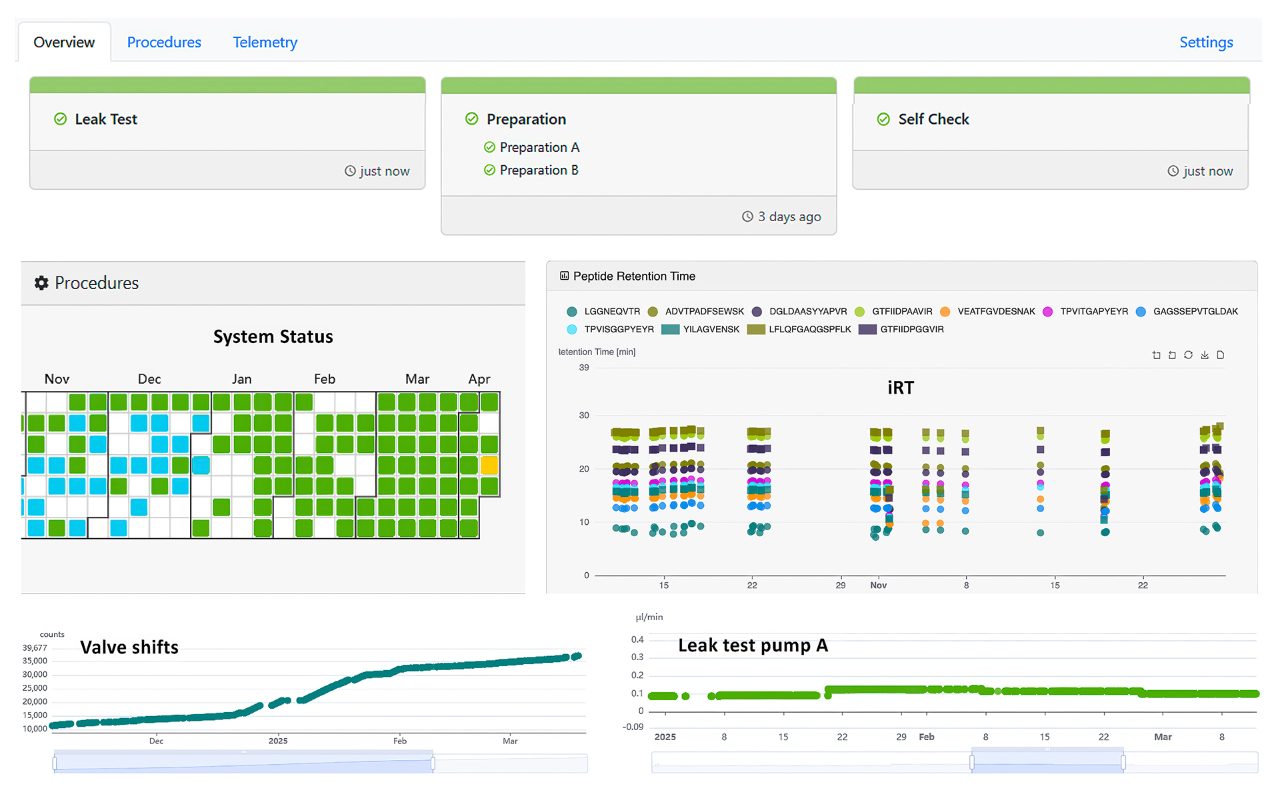Screen dimensions: 1280x798
Task: Click the check icon next to Self Check
Action: coord(883,119)
